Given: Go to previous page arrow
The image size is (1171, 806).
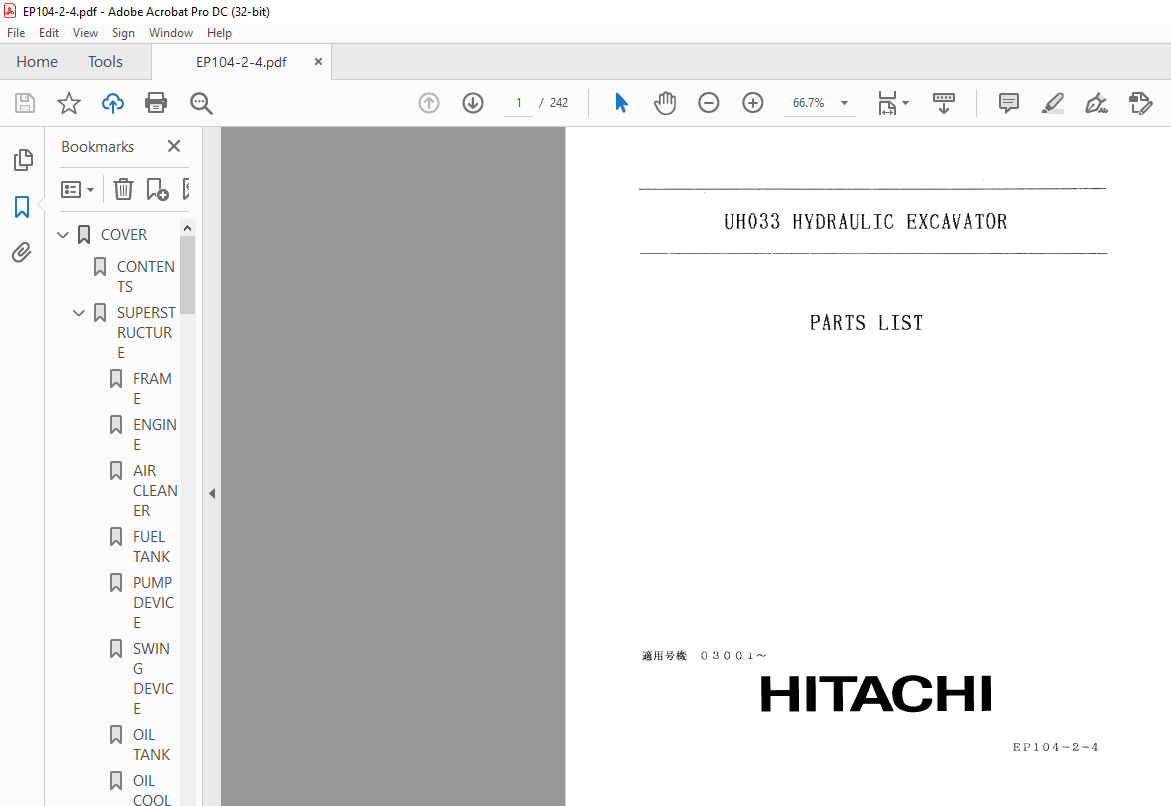Looking at the screenshot, I should pos(429,103).
